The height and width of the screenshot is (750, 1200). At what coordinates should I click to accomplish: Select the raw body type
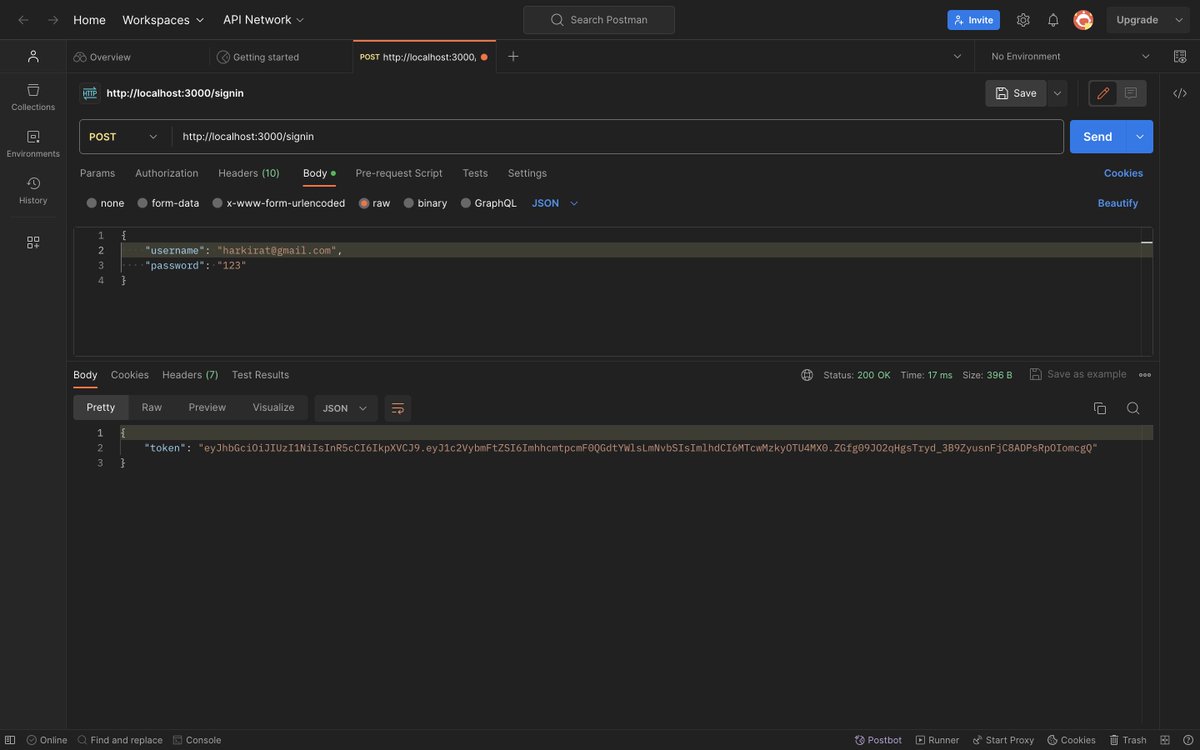click(375, 203)
